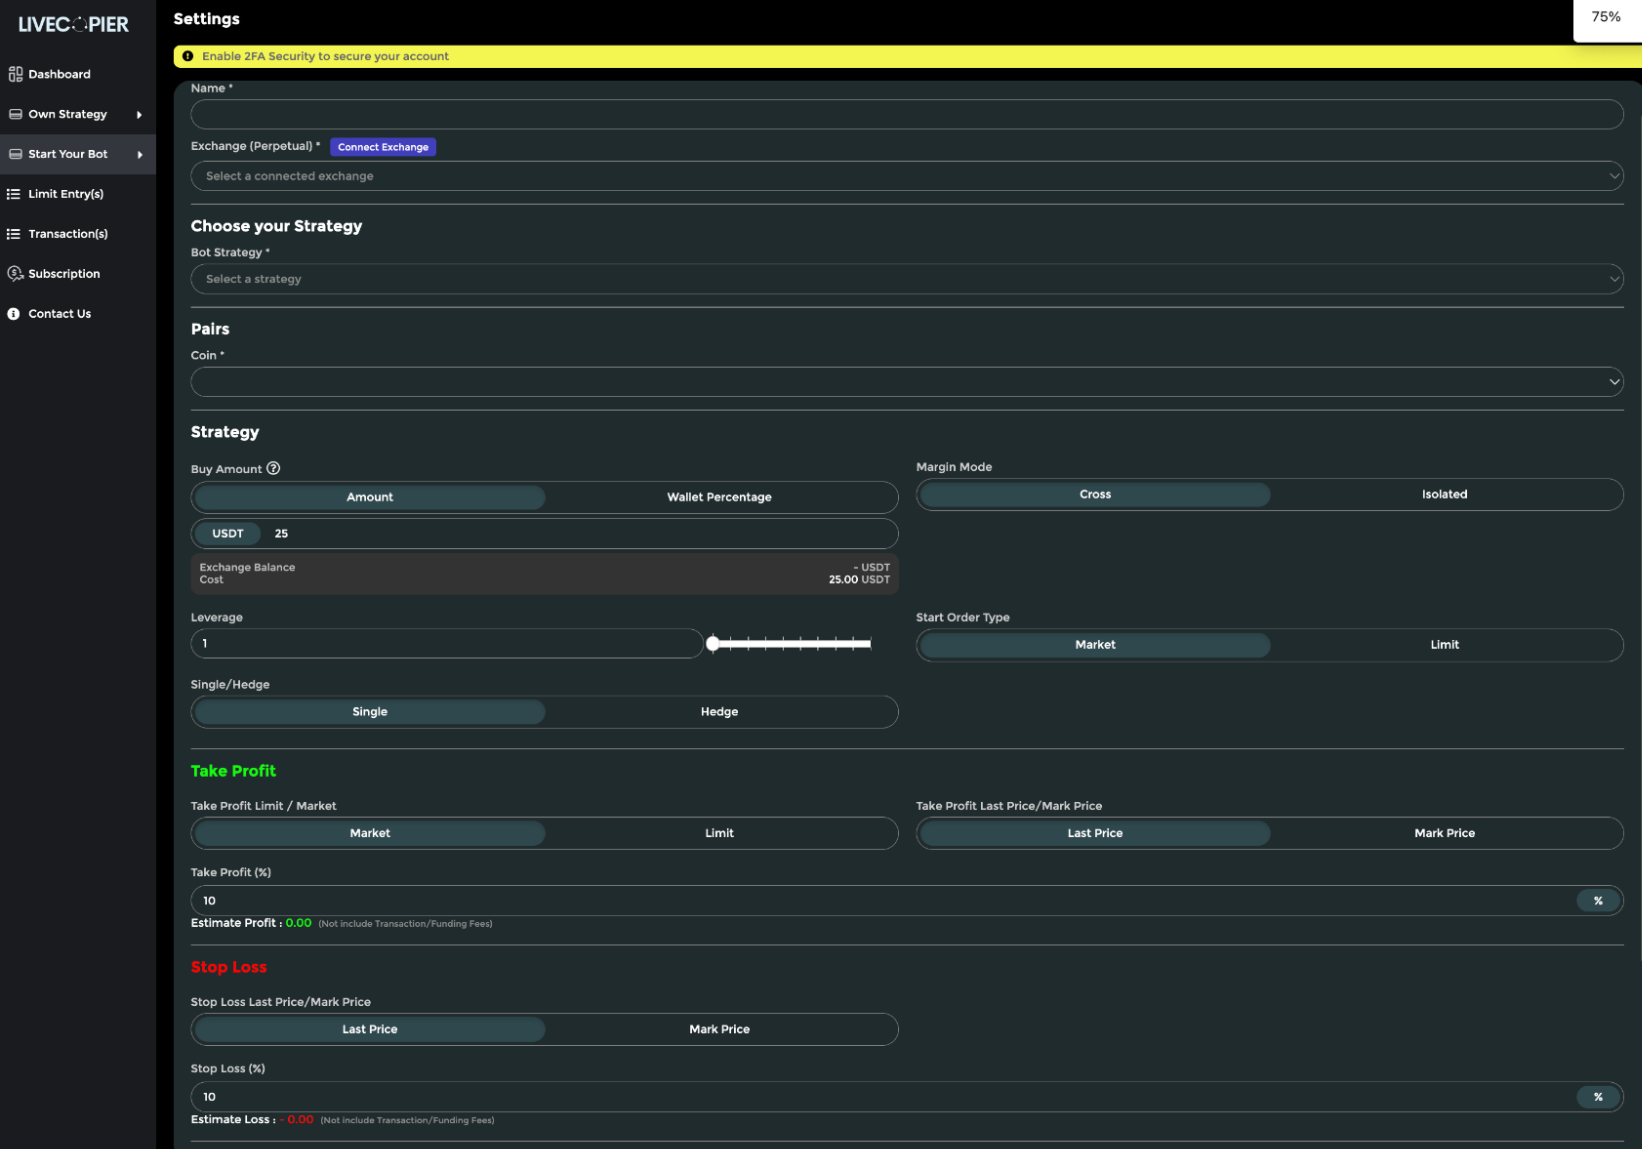Click the Leverage slider handle
The image size is (1642, 1149).
[x=713, y=644]
